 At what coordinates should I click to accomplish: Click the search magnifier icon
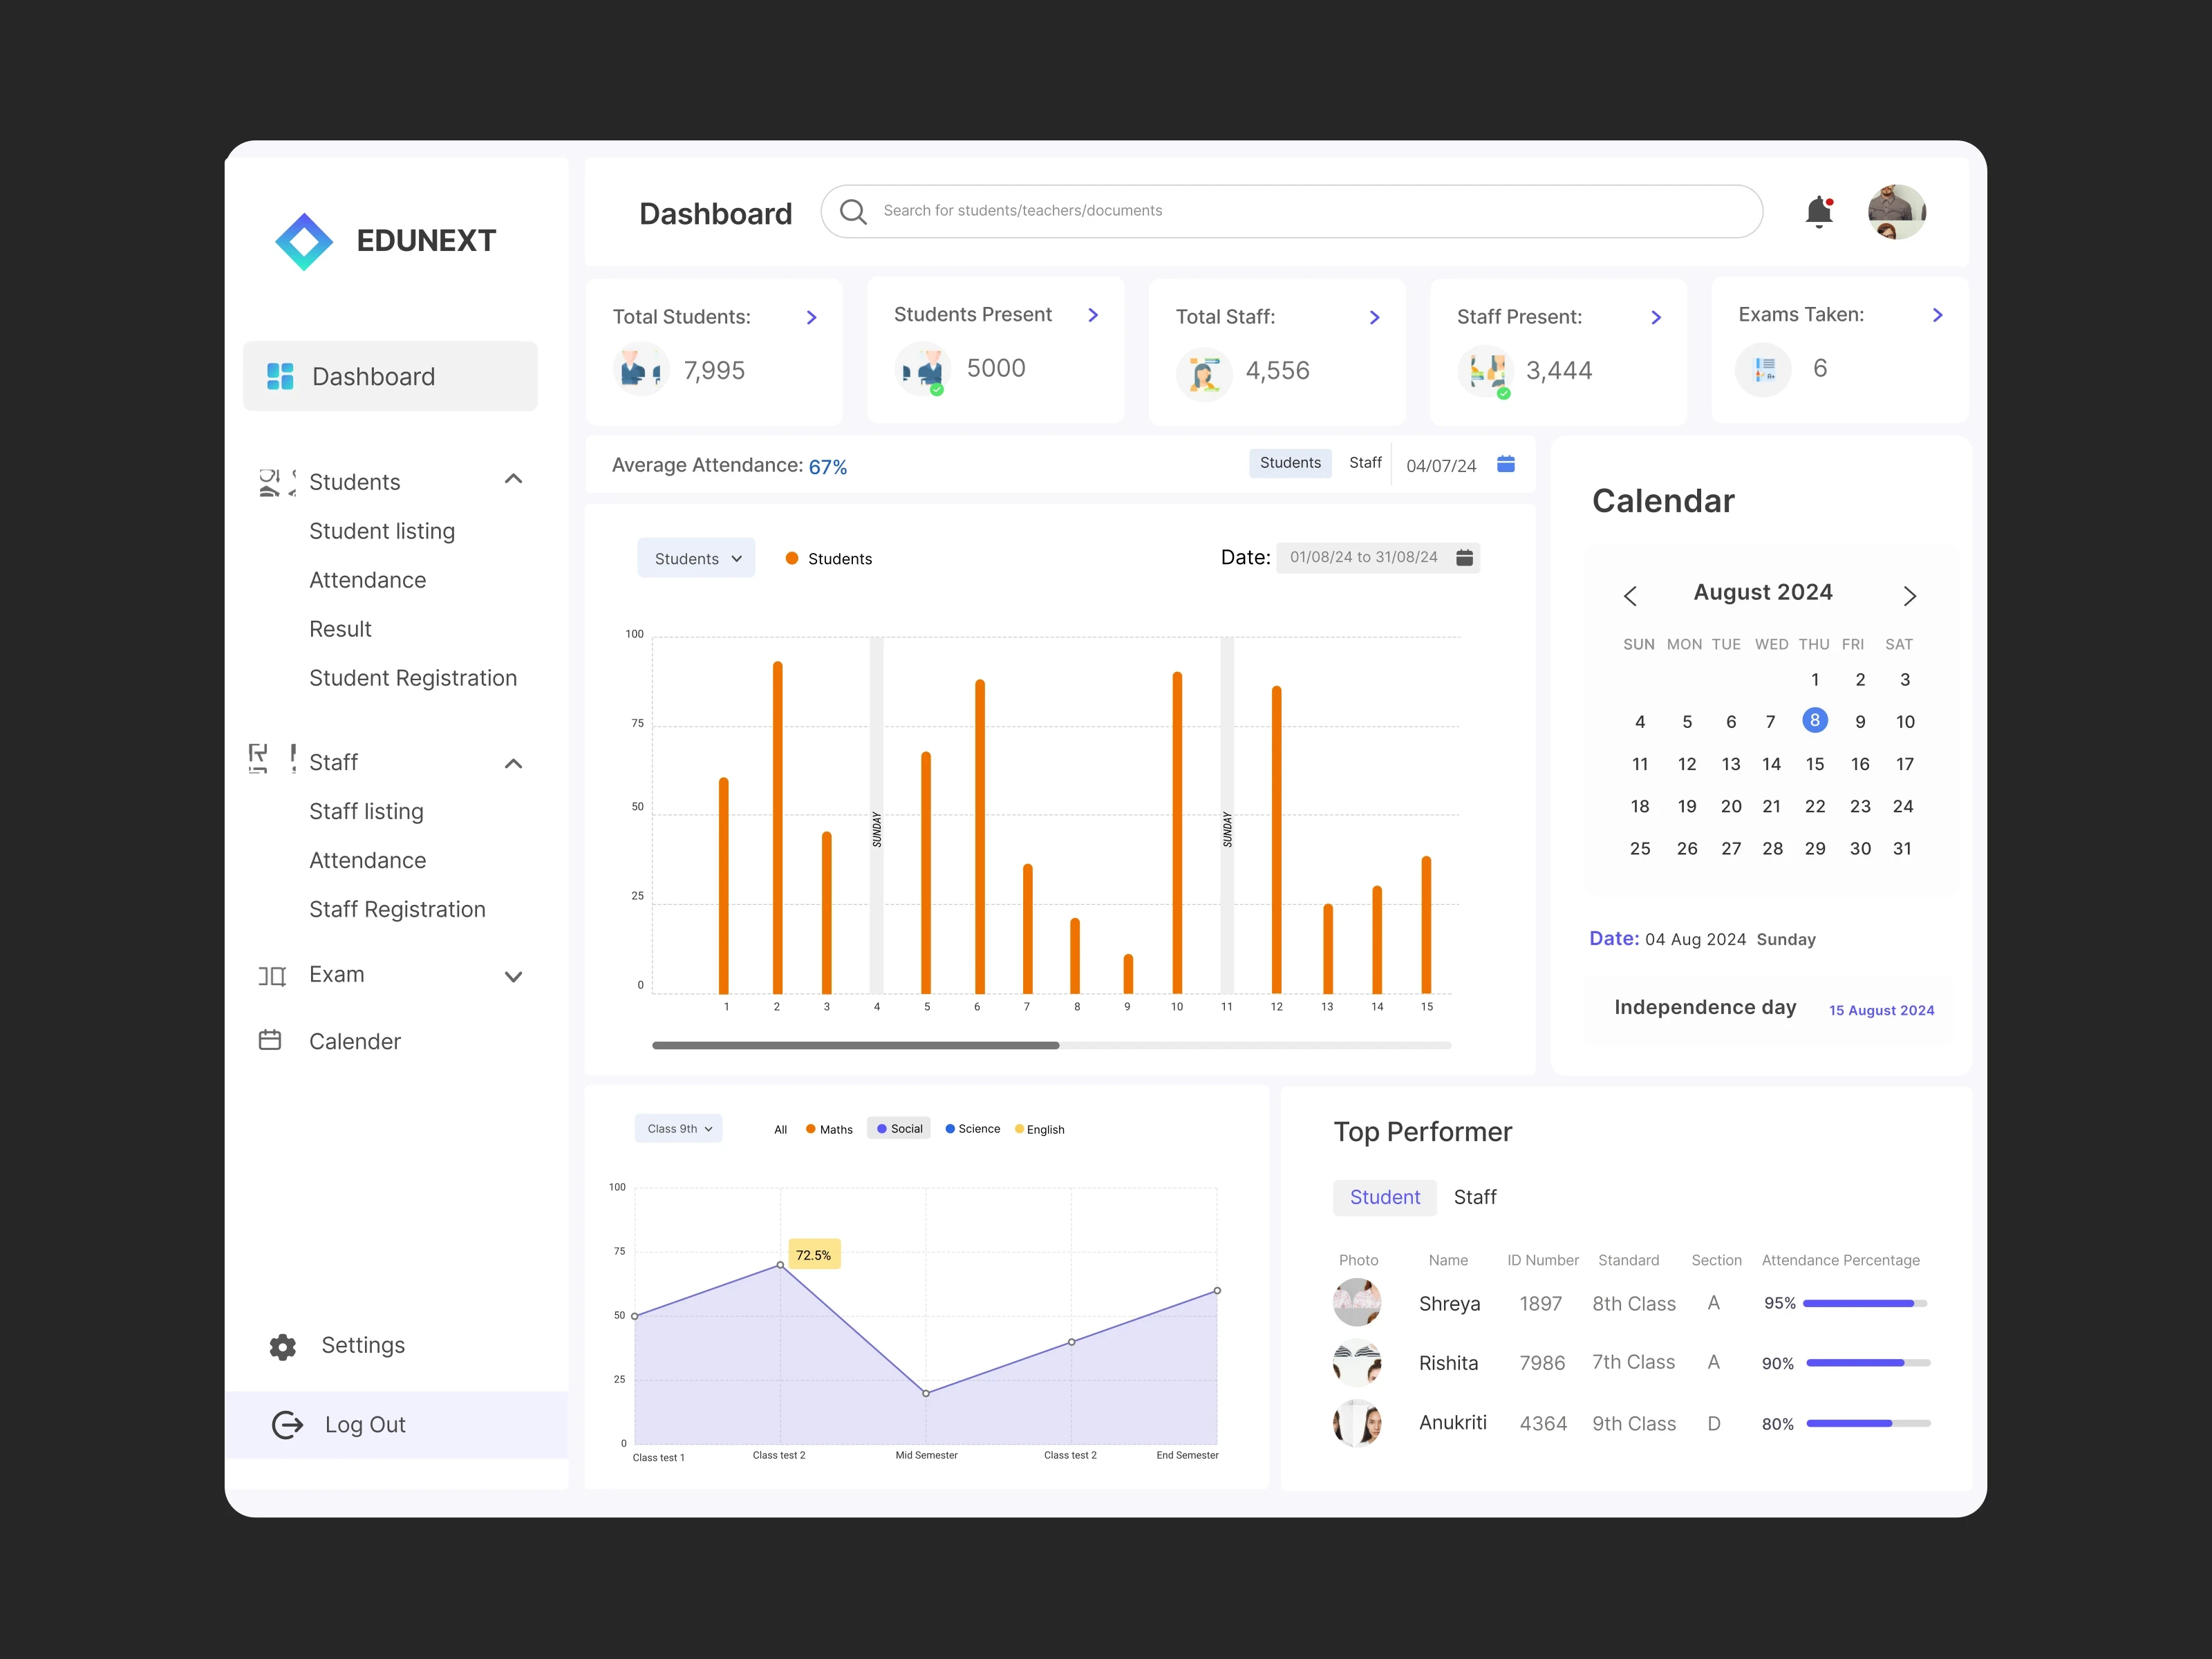pos(853,211)
